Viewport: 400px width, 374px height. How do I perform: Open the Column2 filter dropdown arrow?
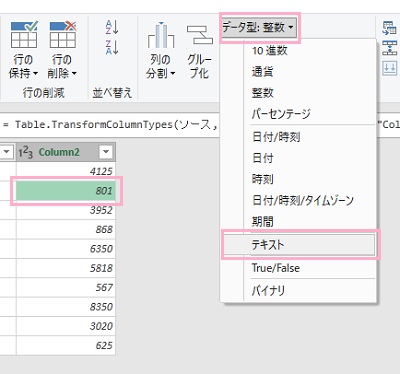point(106,152)
